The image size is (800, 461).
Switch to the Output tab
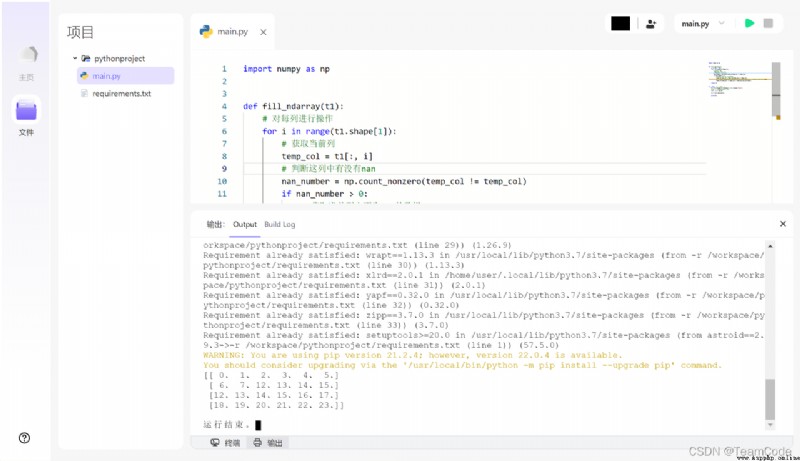tap(245, 224)
